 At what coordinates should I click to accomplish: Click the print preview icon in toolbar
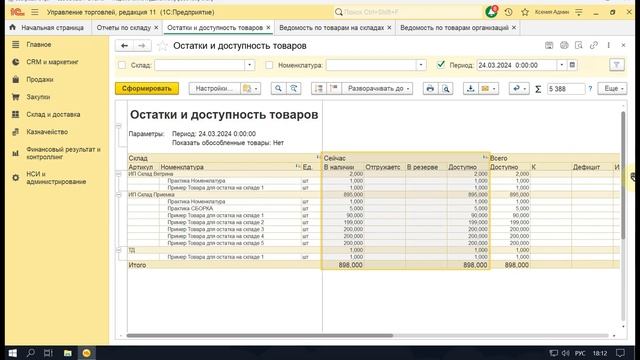[446, 89]
